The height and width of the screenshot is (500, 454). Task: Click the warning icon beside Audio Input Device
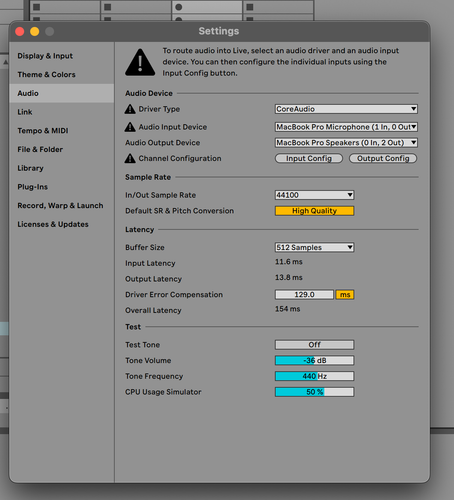pos(130,127)
